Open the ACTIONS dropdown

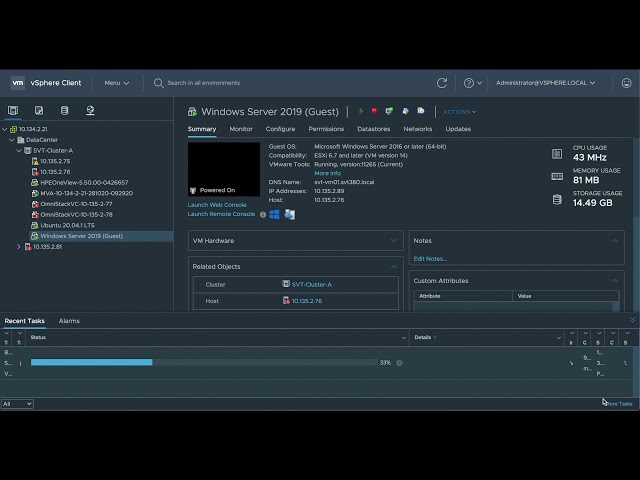point(460,111)
